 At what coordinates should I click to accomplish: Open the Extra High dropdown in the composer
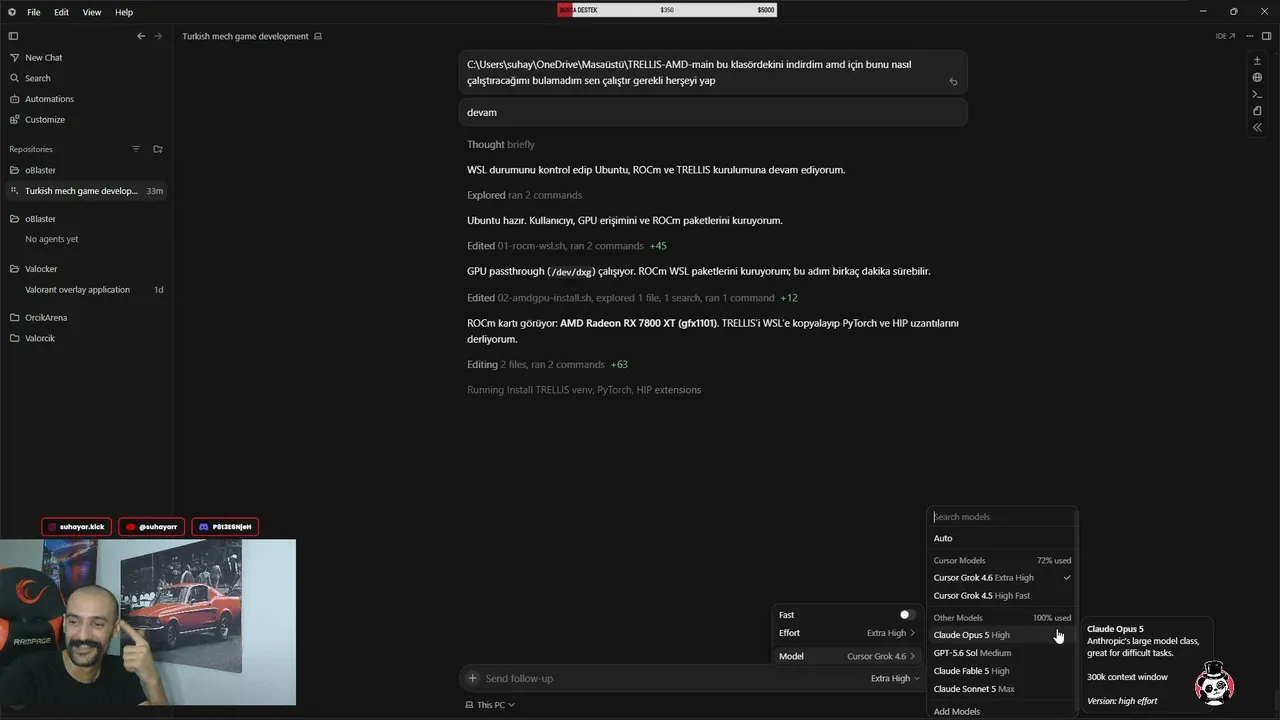tap(895, 678)
